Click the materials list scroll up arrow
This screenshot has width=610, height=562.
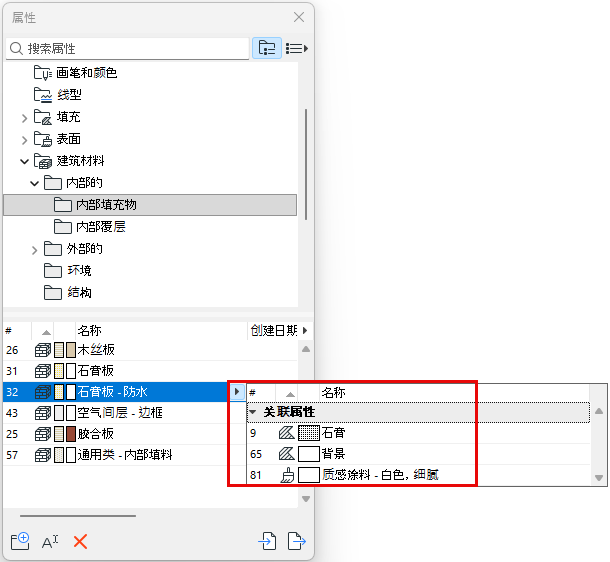pos(306,349)
